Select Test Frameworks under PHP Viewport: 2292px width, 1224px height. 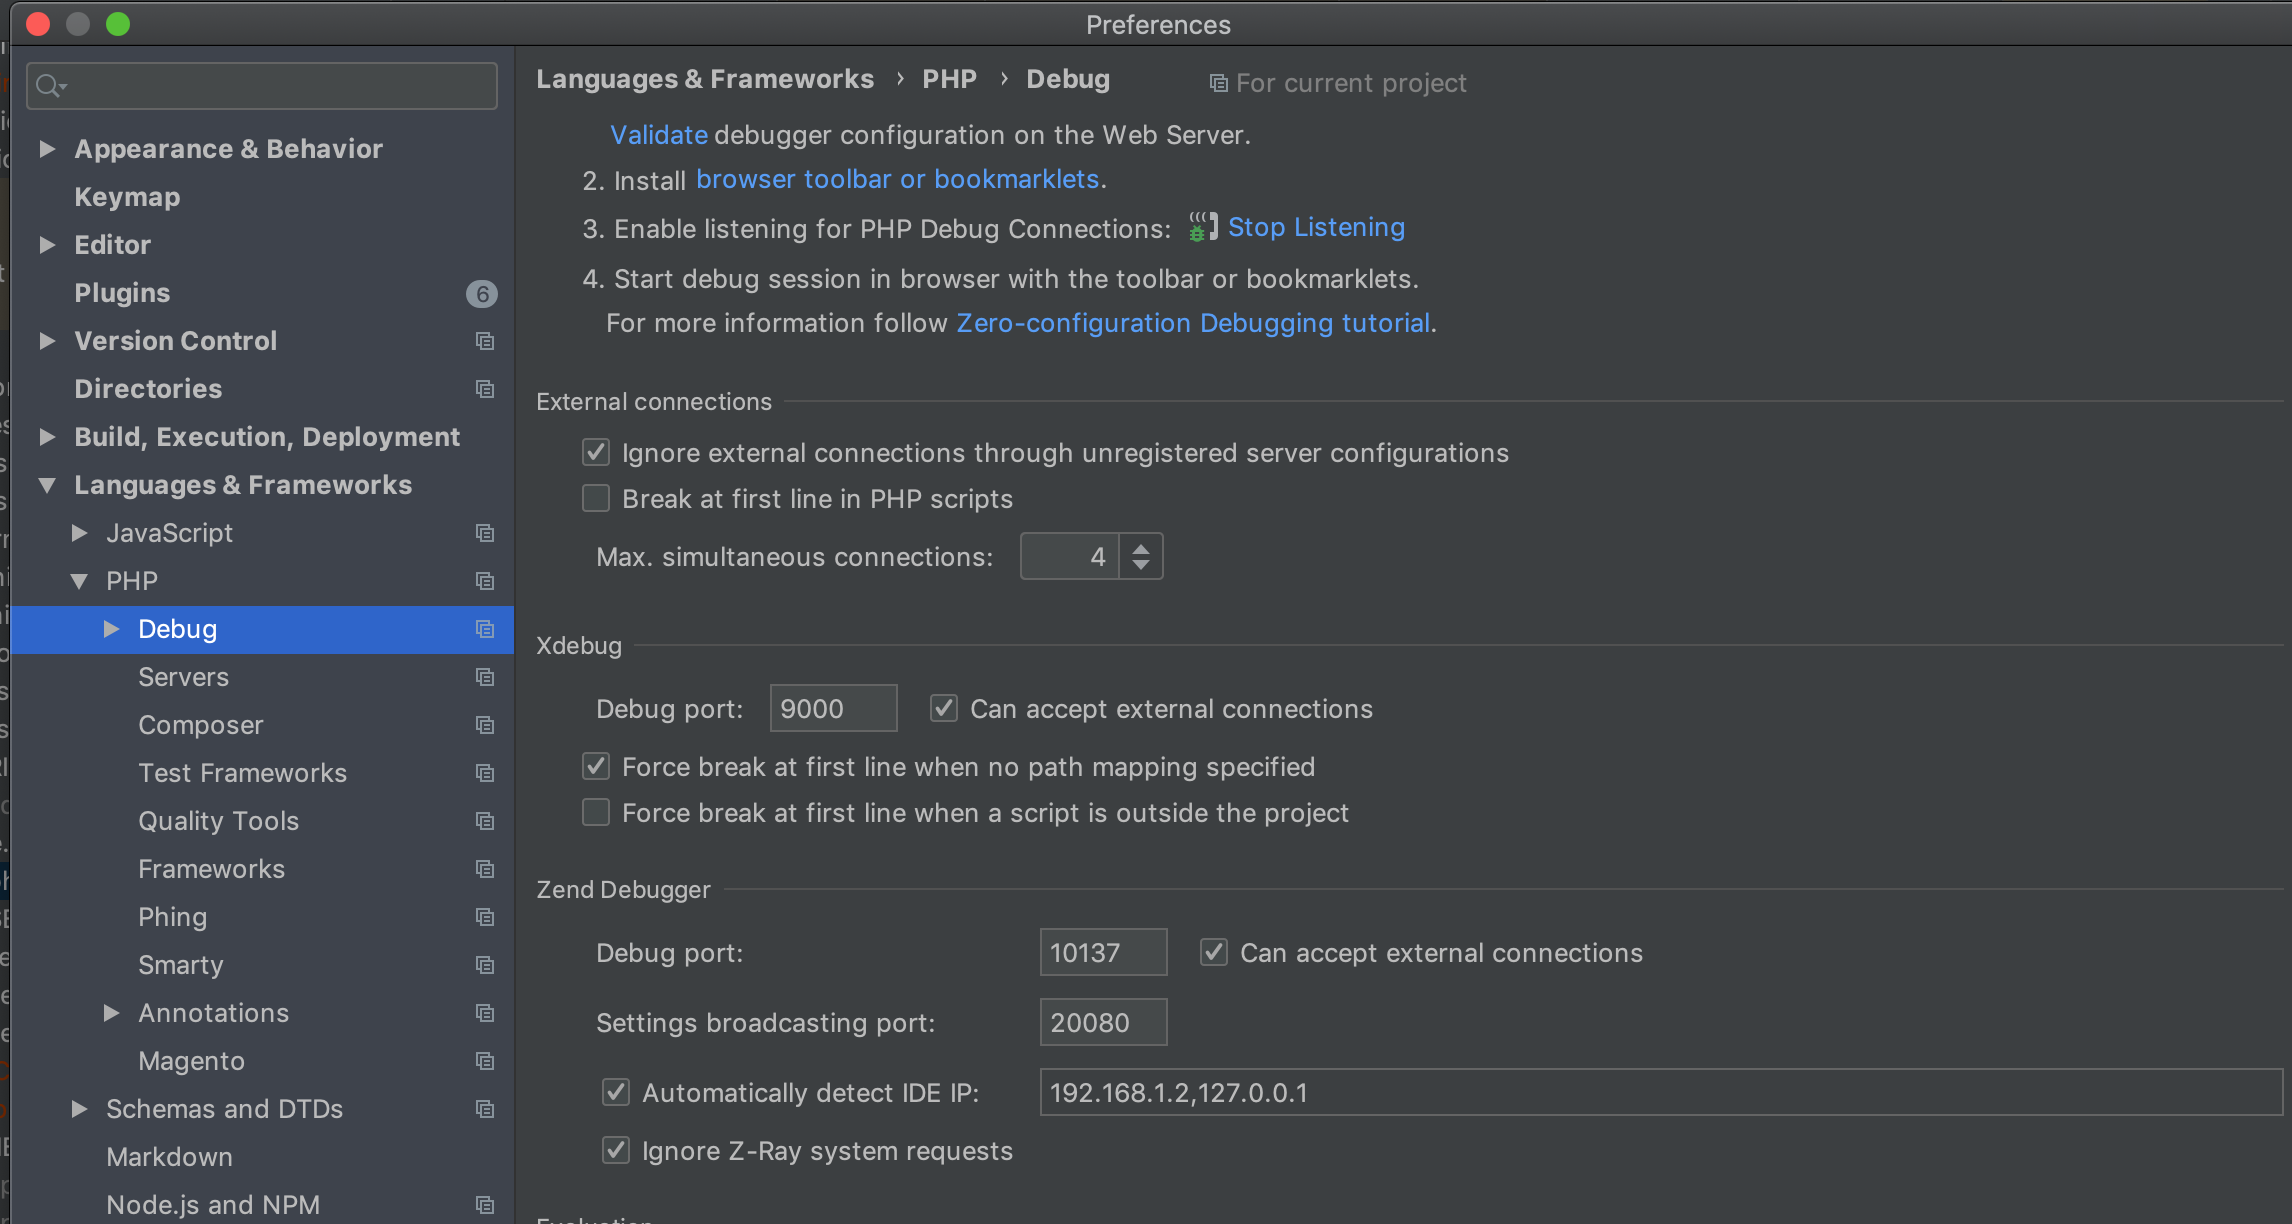[x=243, y=773]
